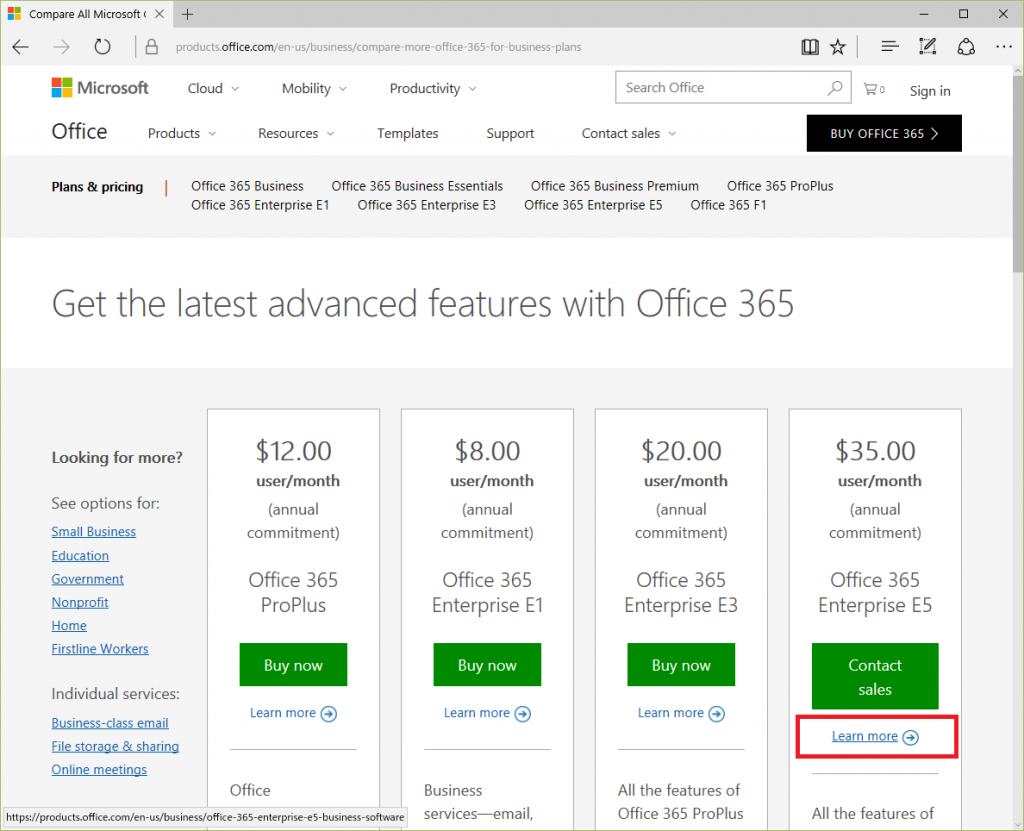Click arrow icon beside Enterprise E3 Learn more
The height and width of the screenshot is (831, 1024).
[x=716, y=714]
